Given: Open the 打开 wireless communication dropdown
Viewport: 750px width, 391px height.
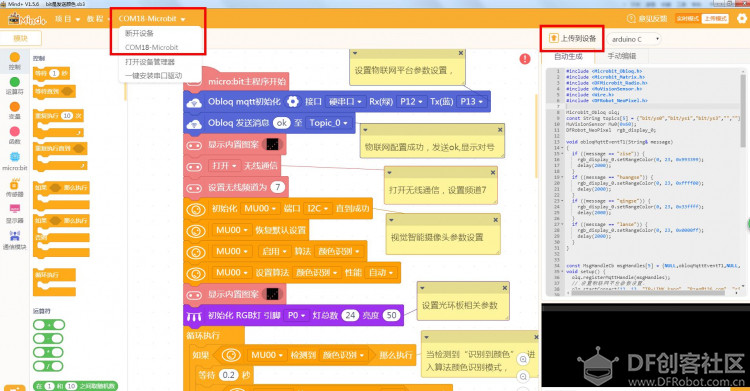Looking at the screenshot, I should (x=224, y=166).
